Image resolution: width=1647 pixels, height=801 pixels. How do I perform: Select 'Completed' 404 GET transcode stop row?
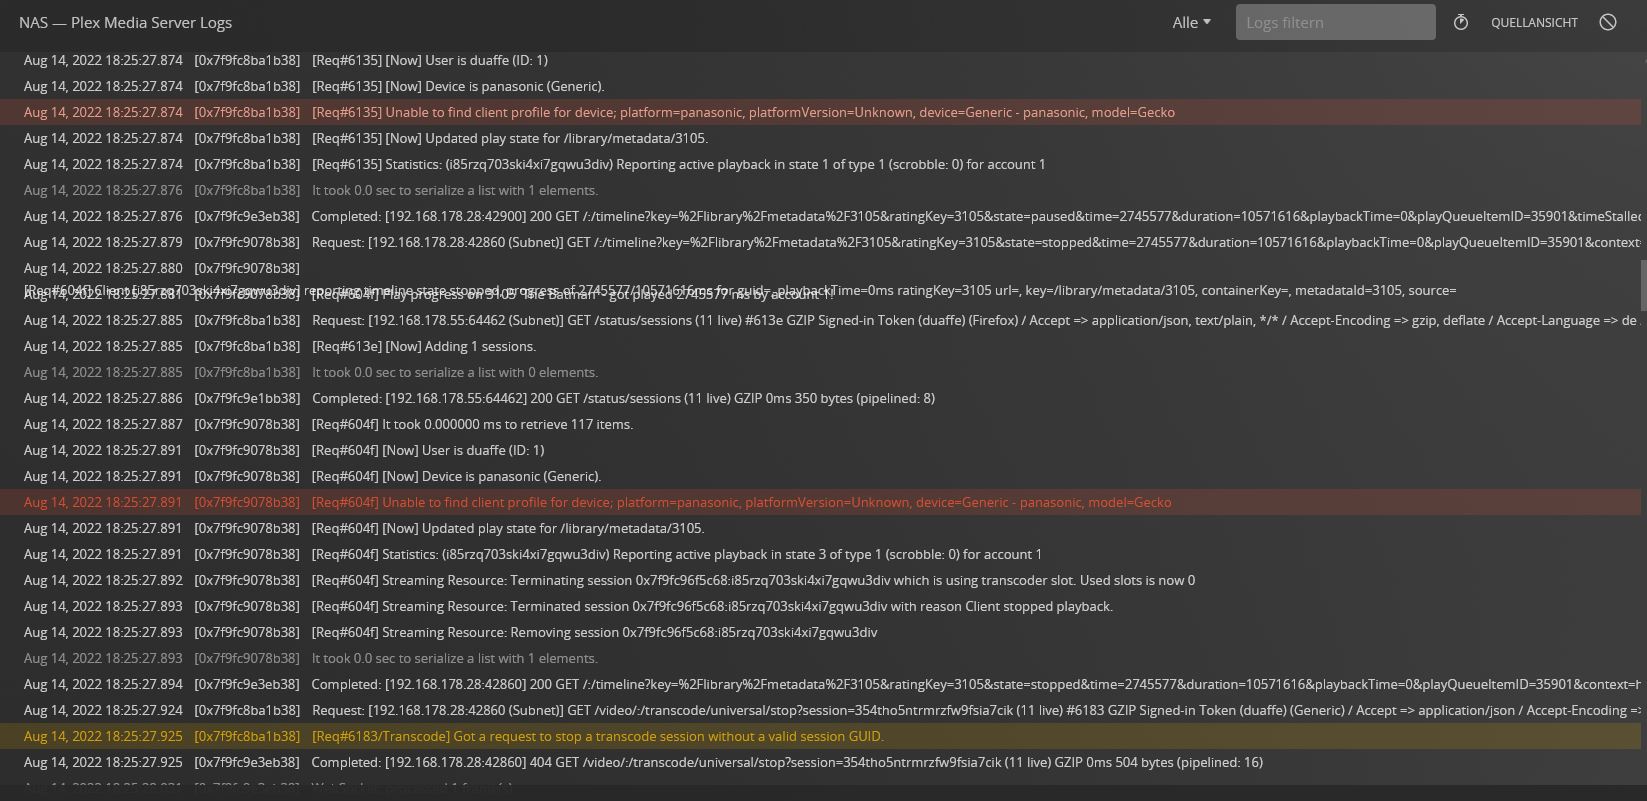click(x=820, y=762)
